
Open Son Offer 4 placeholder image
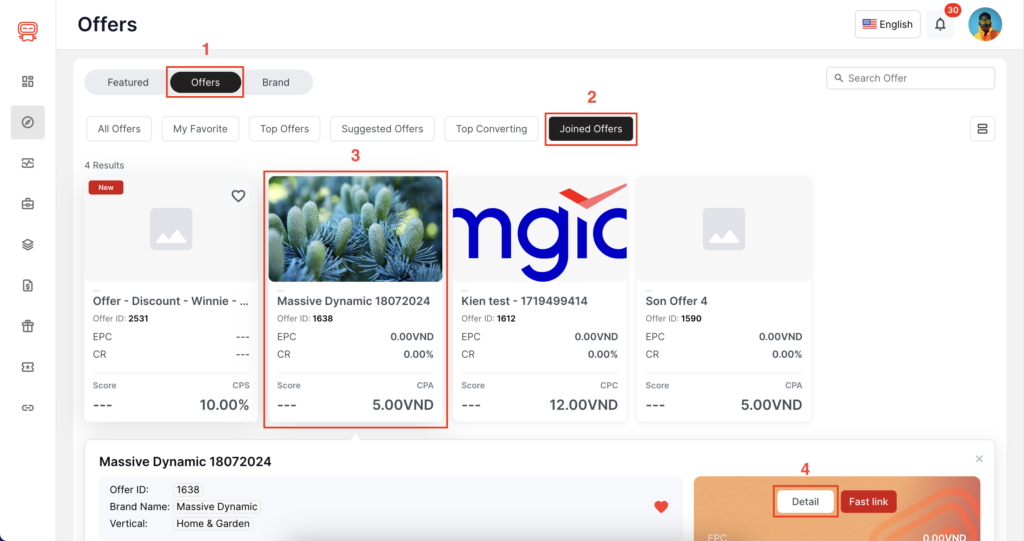click(x=724, y=229)
